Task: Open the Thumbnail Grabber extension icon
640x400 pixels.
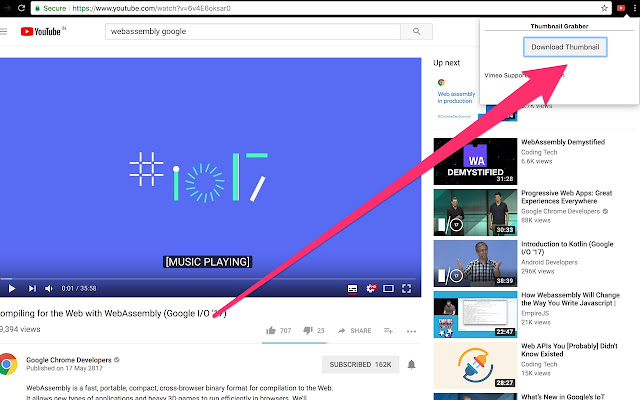Action: [x=621, y=8]
